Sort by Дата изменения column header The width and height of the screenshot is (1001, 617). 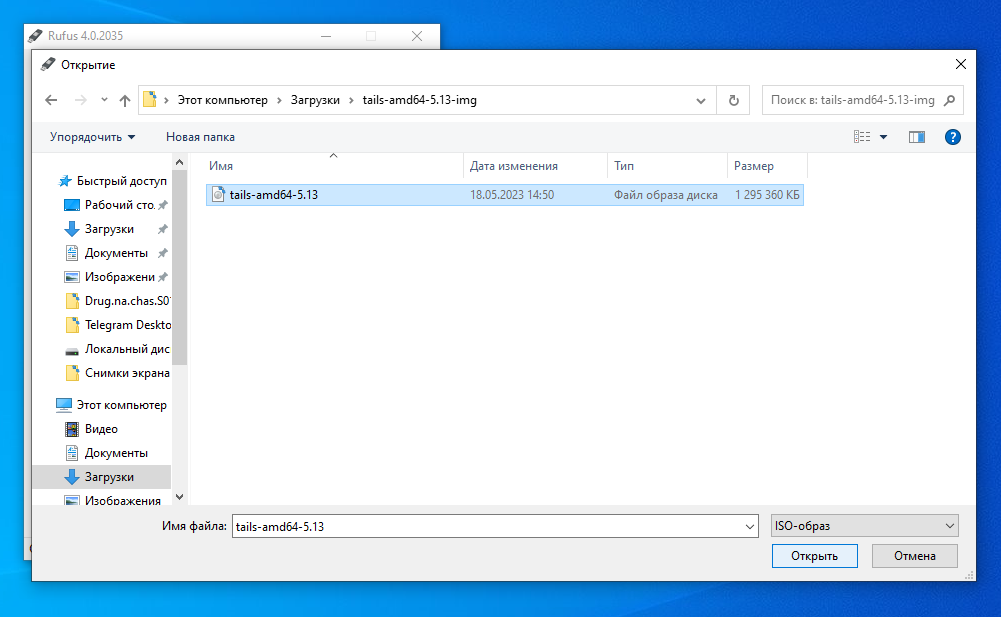point(514,166)
